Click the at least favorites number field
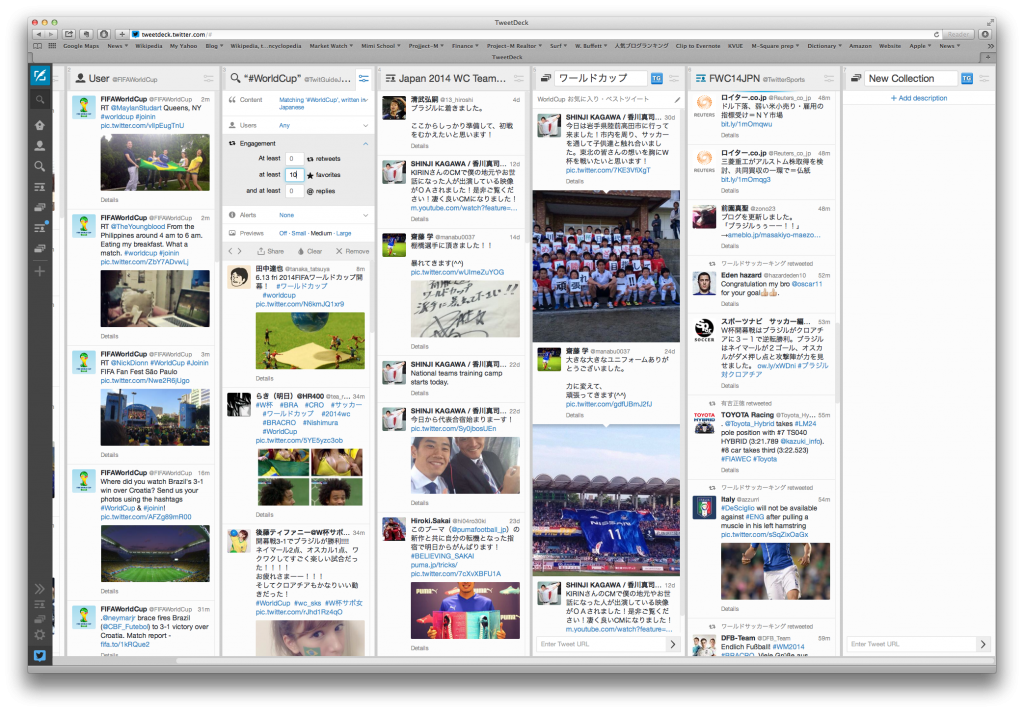1024x712 pixels. [x=294, y=175]
